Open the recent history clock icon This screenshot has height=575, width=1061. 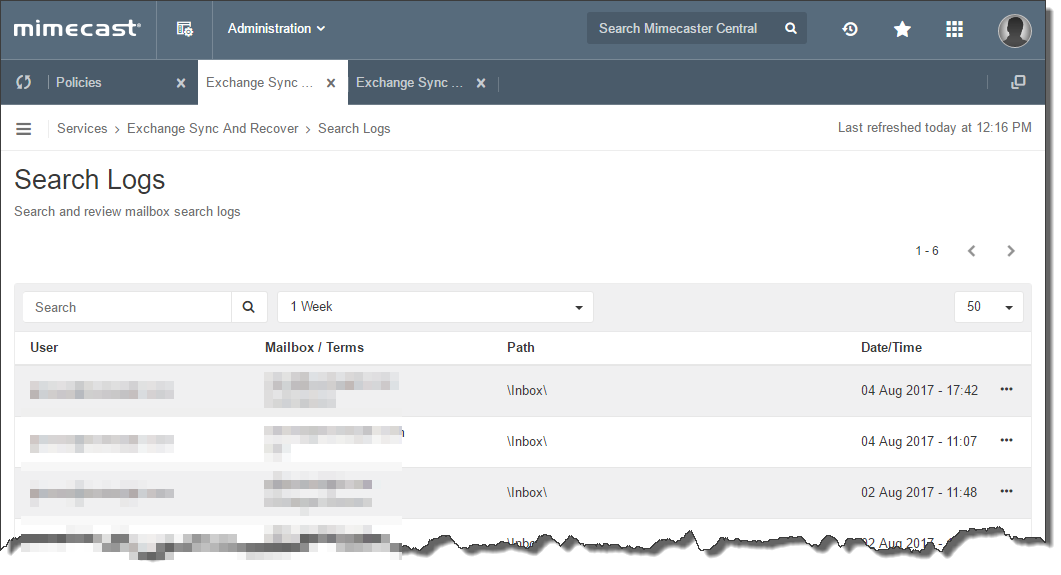coord(850,29)
